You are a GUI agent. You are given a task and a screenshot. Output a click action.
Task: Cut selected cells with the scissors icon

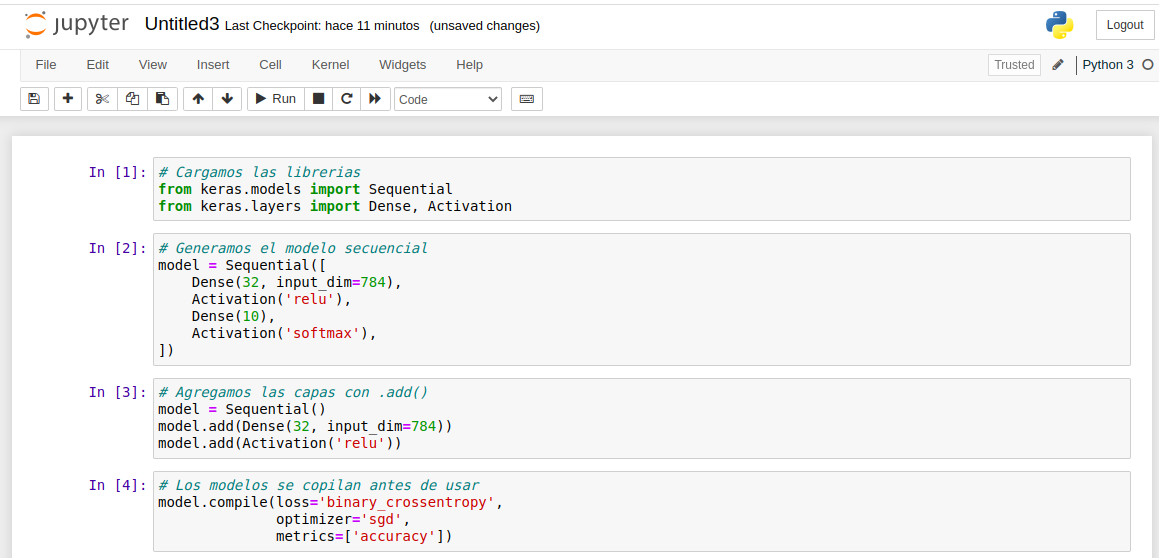tap(102, 99)
